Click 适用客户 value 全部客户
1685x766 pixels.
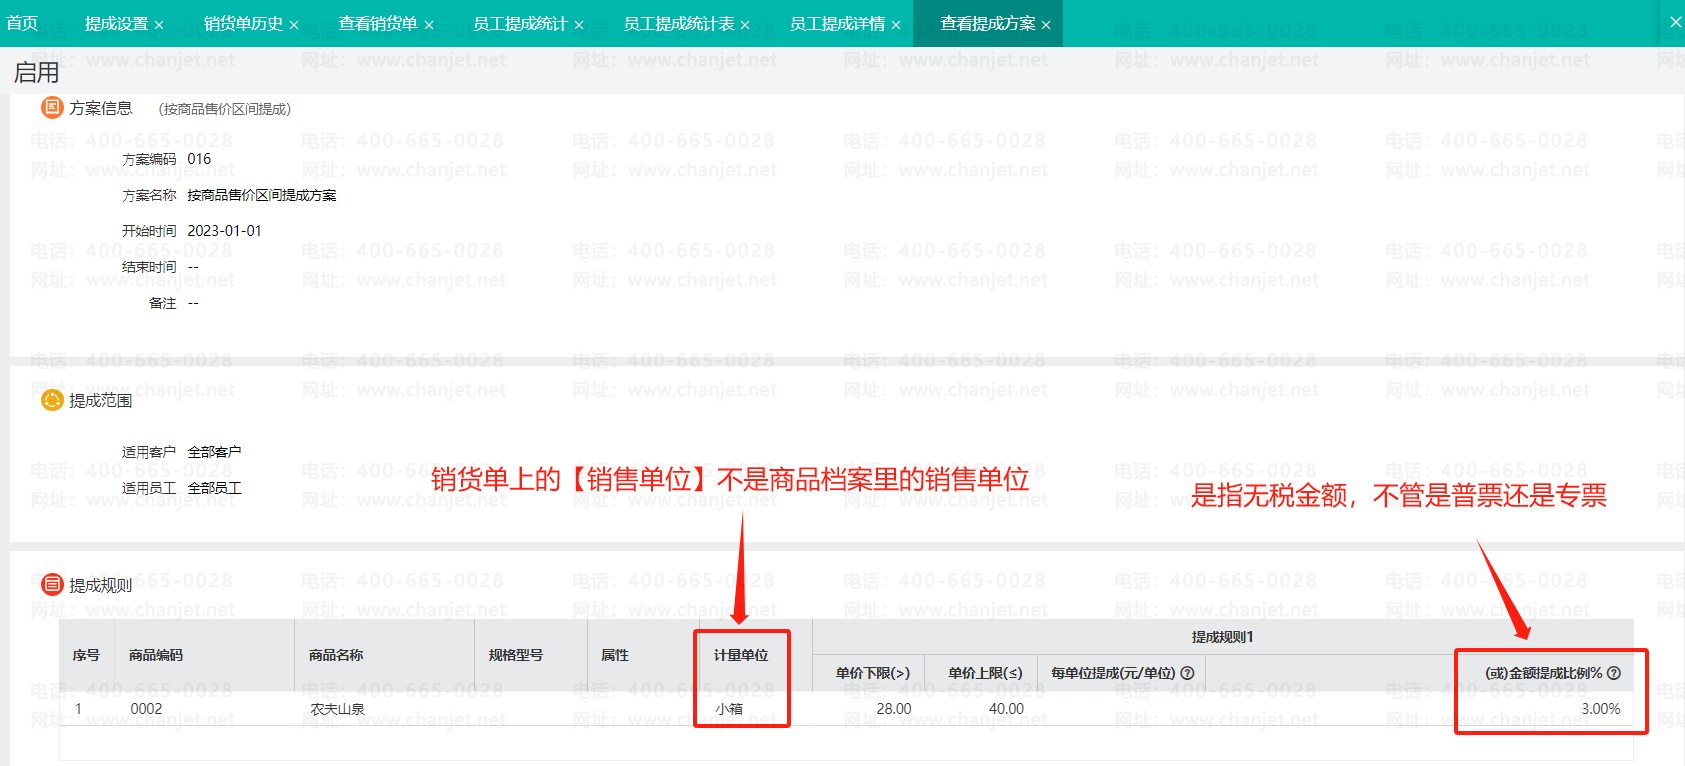pos(214,452)
